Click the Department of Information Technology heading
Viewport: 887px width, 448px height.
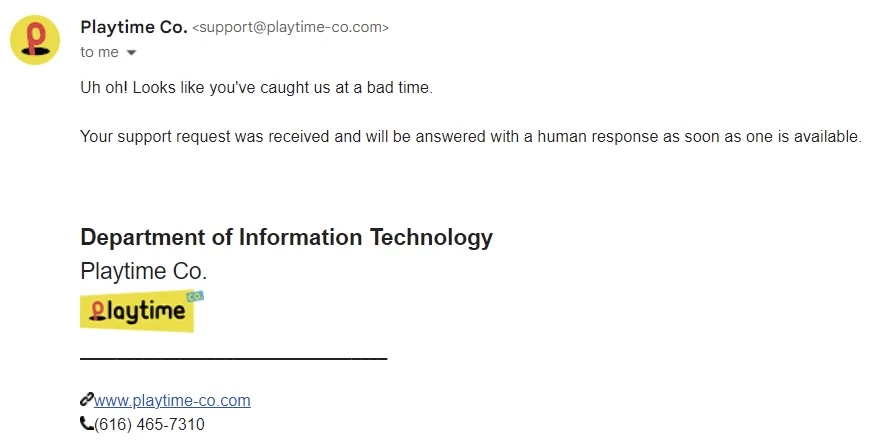point(286,238)
